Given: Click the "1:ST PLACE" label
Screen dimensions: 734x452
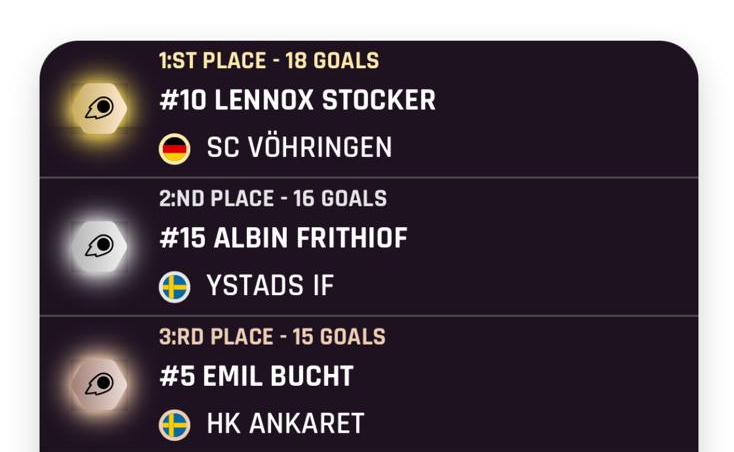Looking at the screenshot, I should (212, 61).
